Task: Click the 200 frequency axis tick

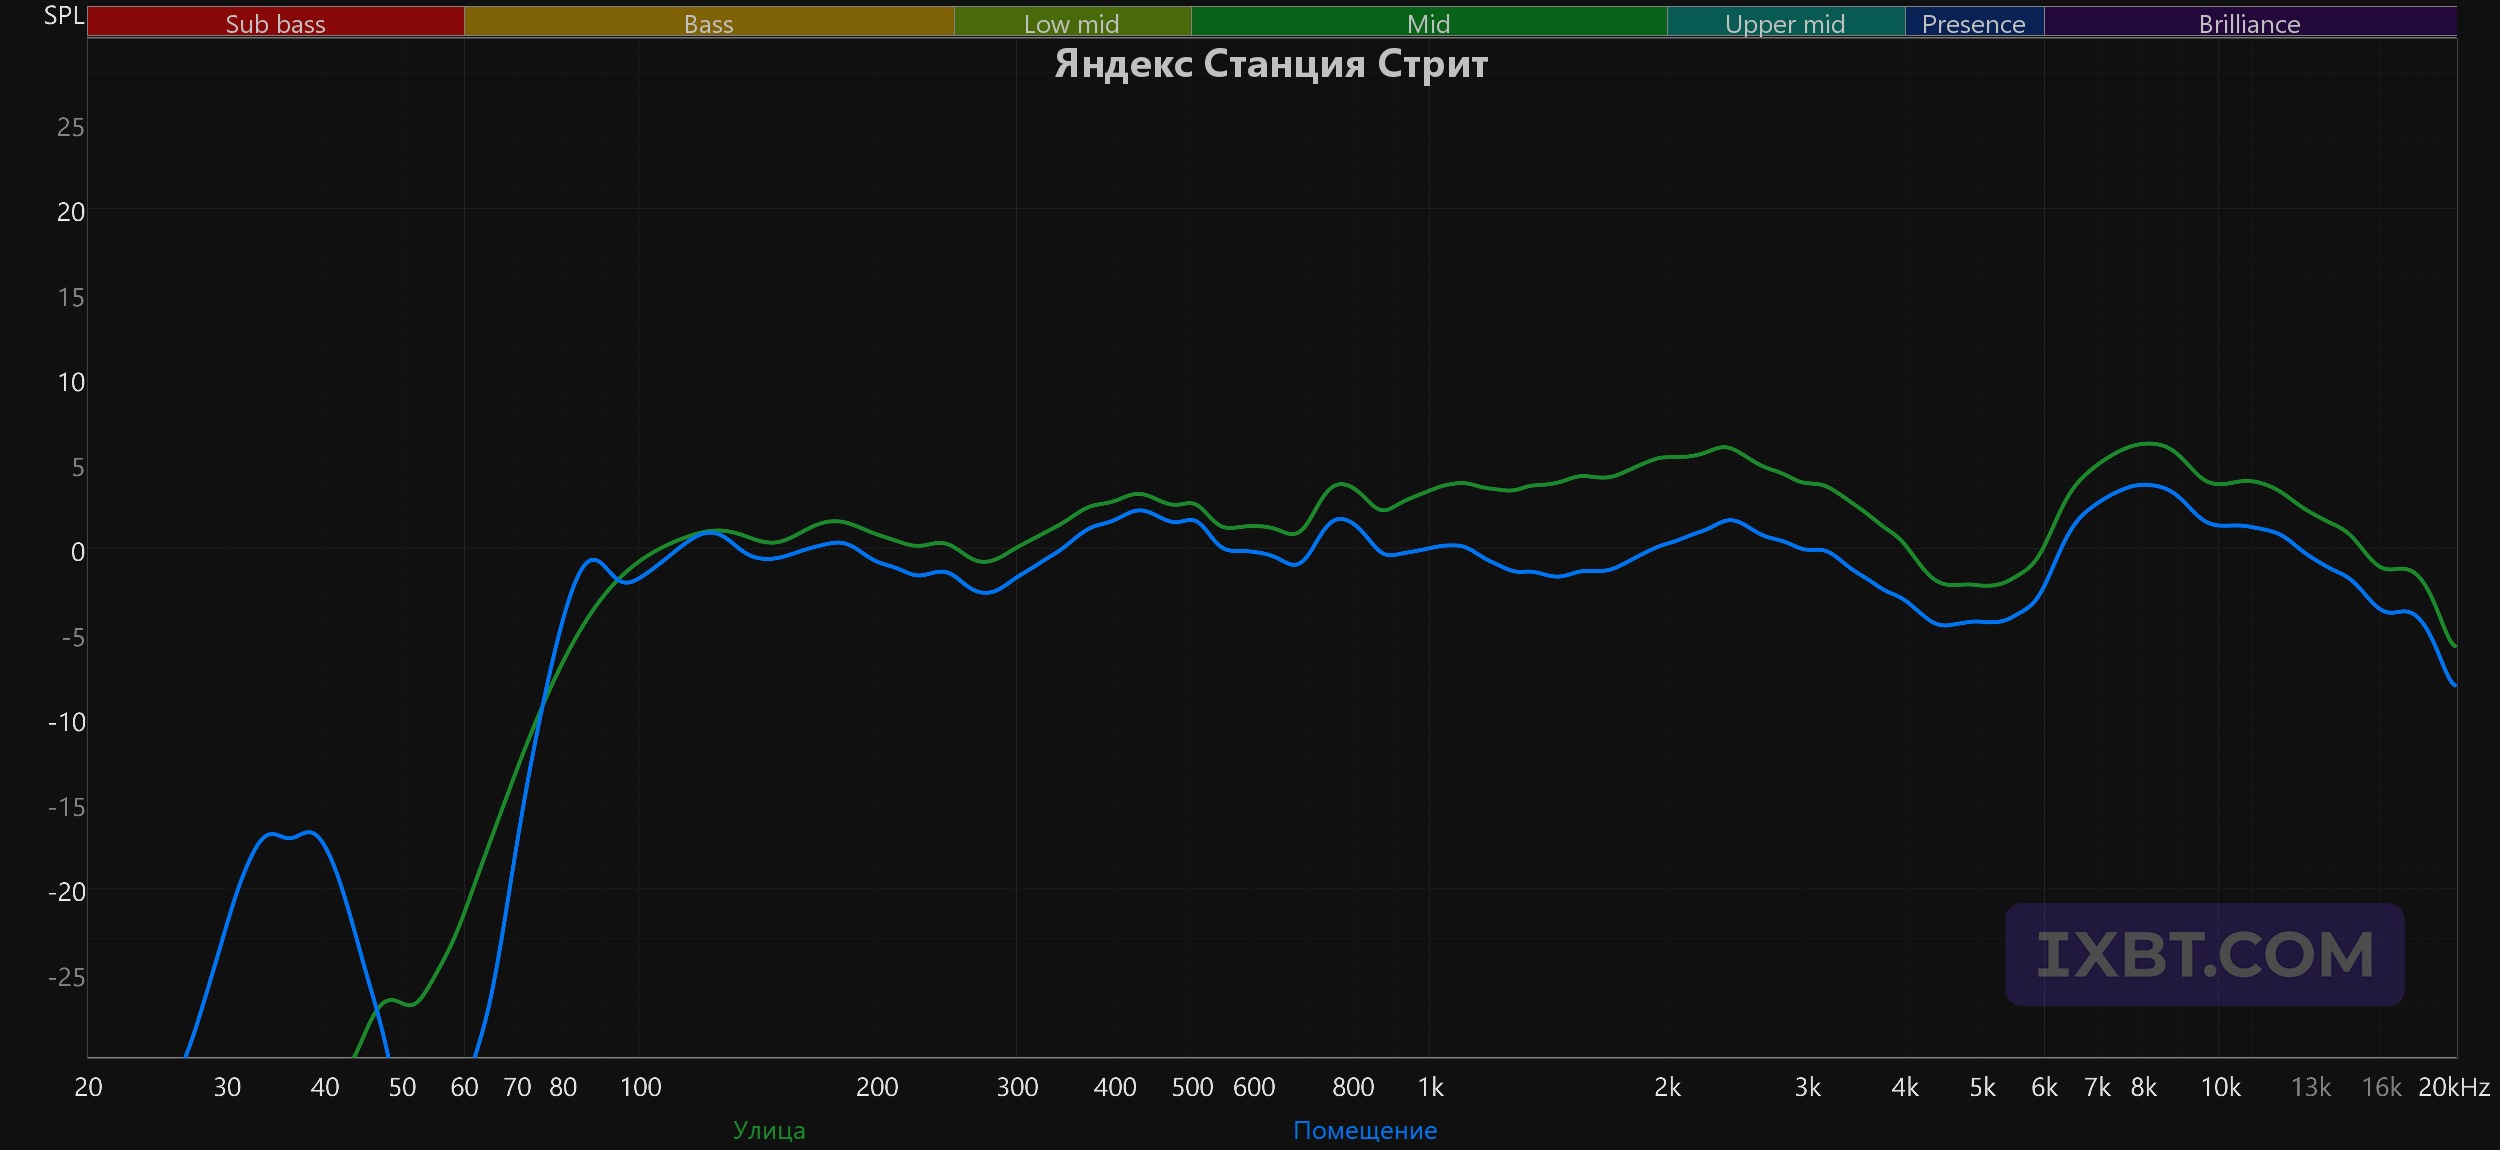Action: click(877, 1087)
